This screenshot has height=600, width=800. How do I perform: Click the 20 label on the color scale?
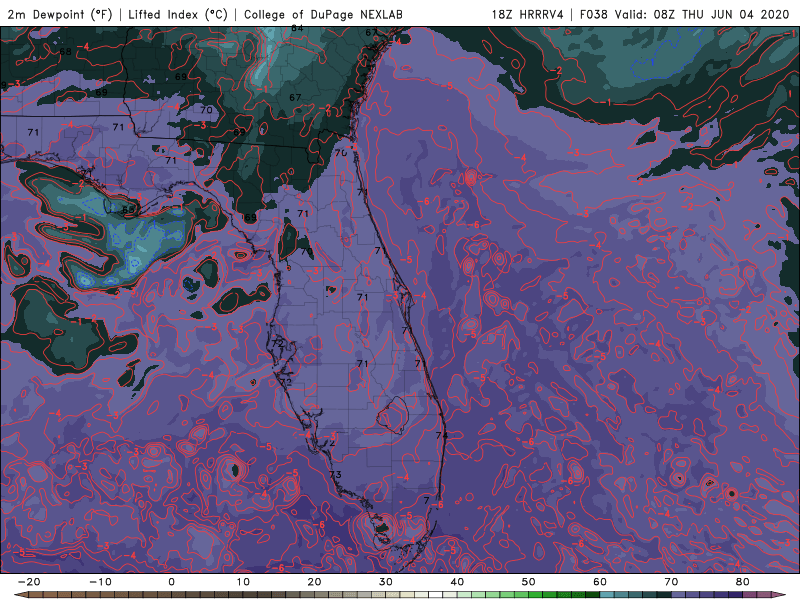(314, 582)
